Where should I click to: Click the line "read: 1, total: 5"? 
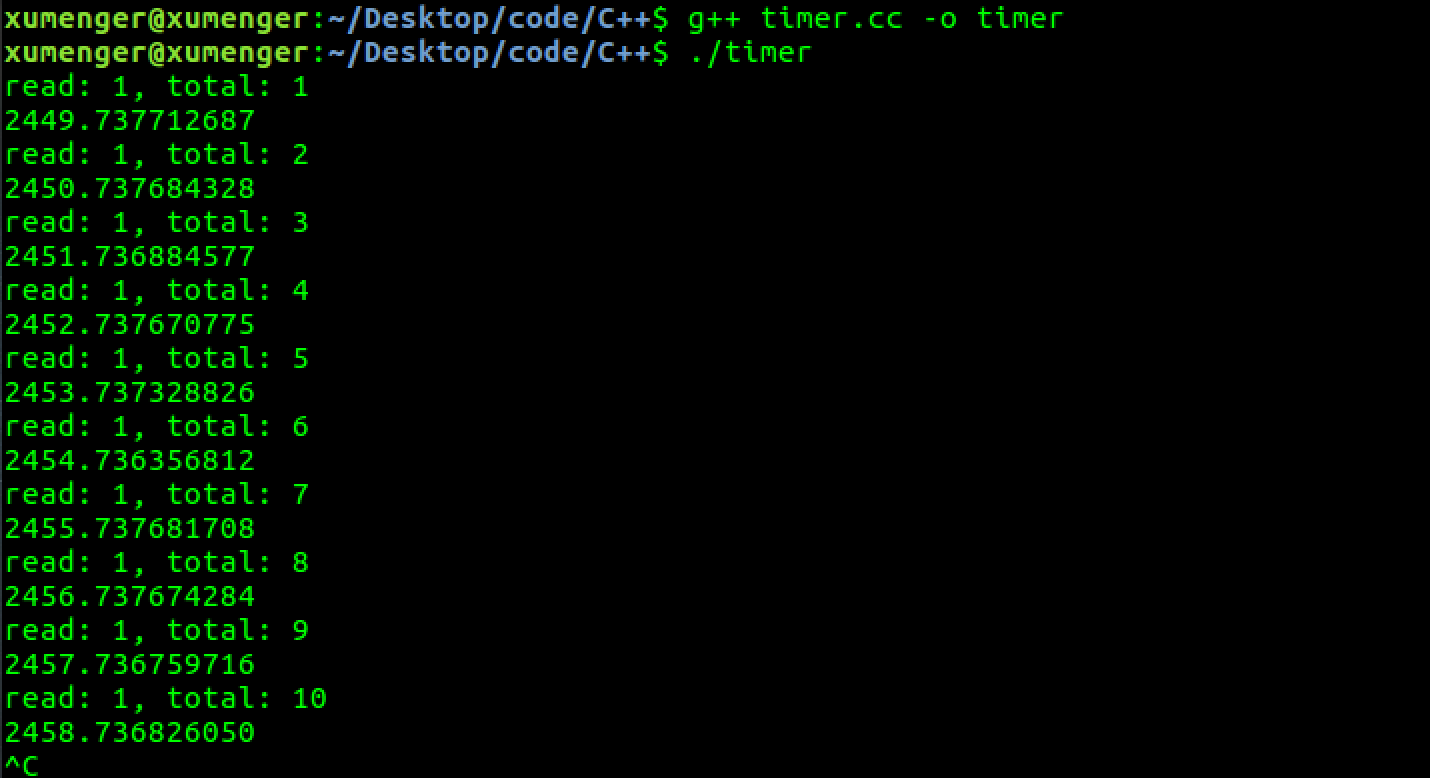[157, 359]
